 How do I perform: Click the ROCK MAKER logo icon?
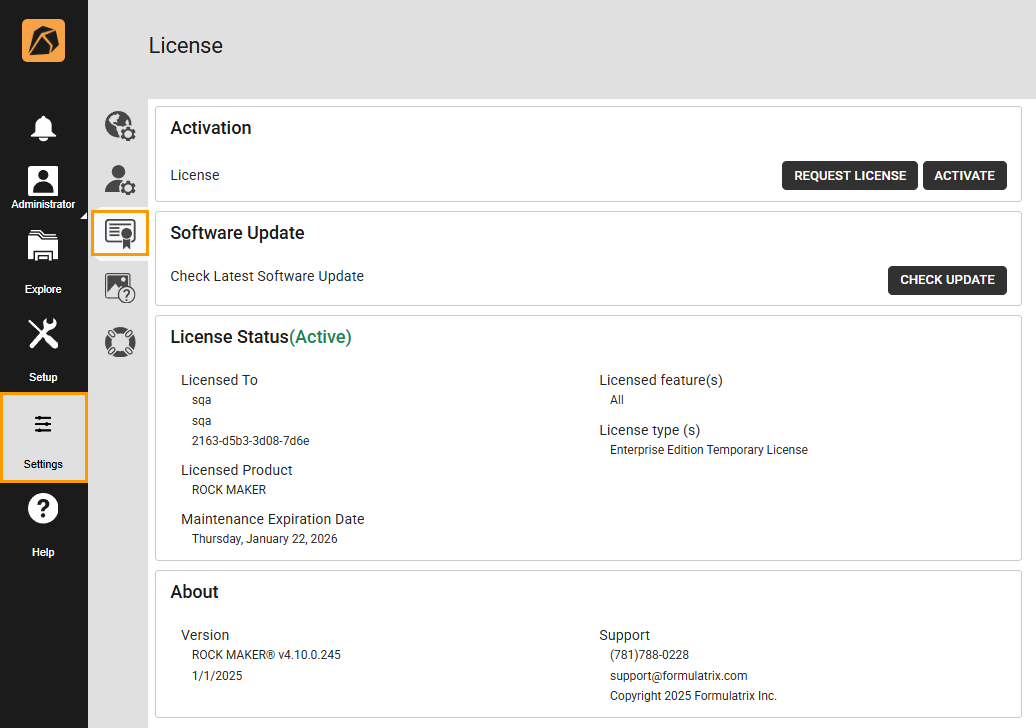point(43,41)
